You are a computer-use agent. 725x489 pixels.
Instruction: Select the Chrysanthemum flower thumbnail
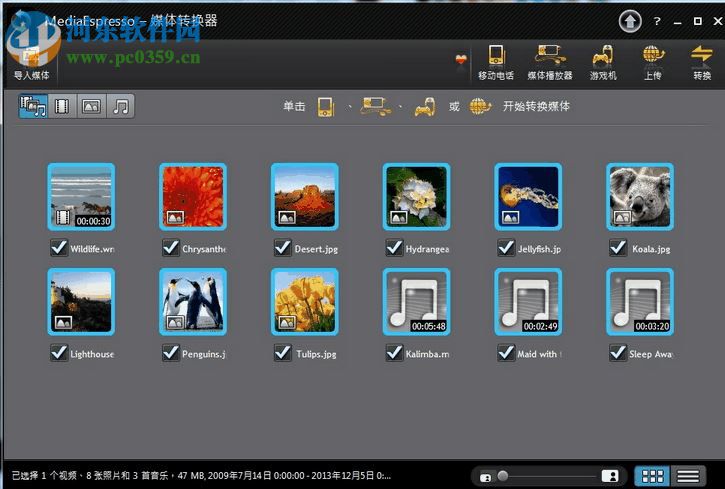193,196
